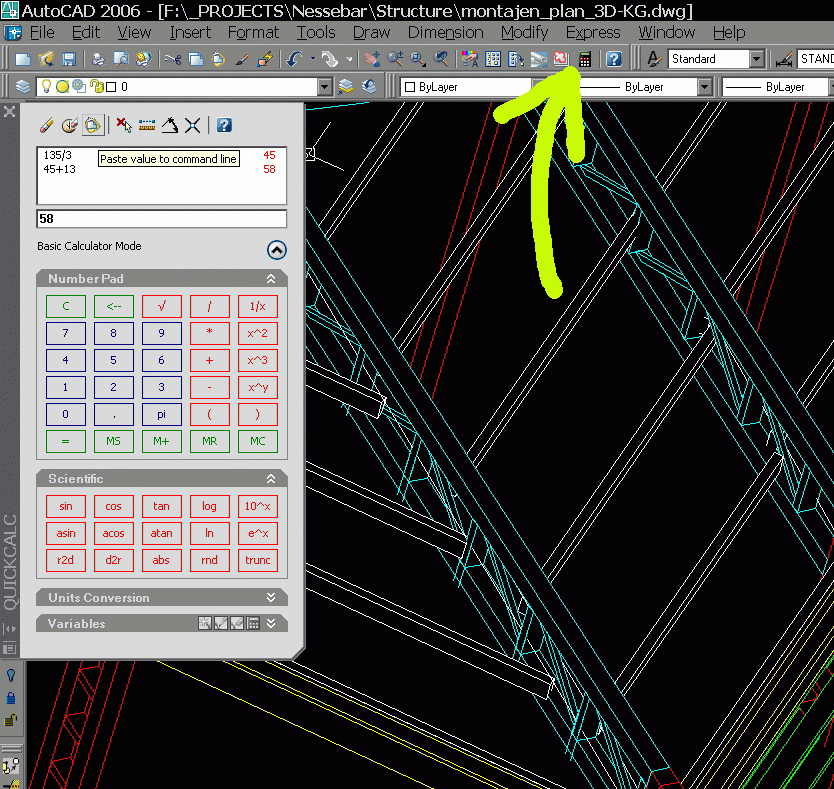Click the Paste clipboard toolbar icon
The width and height of the screenshot is (834, 789).
pyautogui.click(x=219, y=59)
